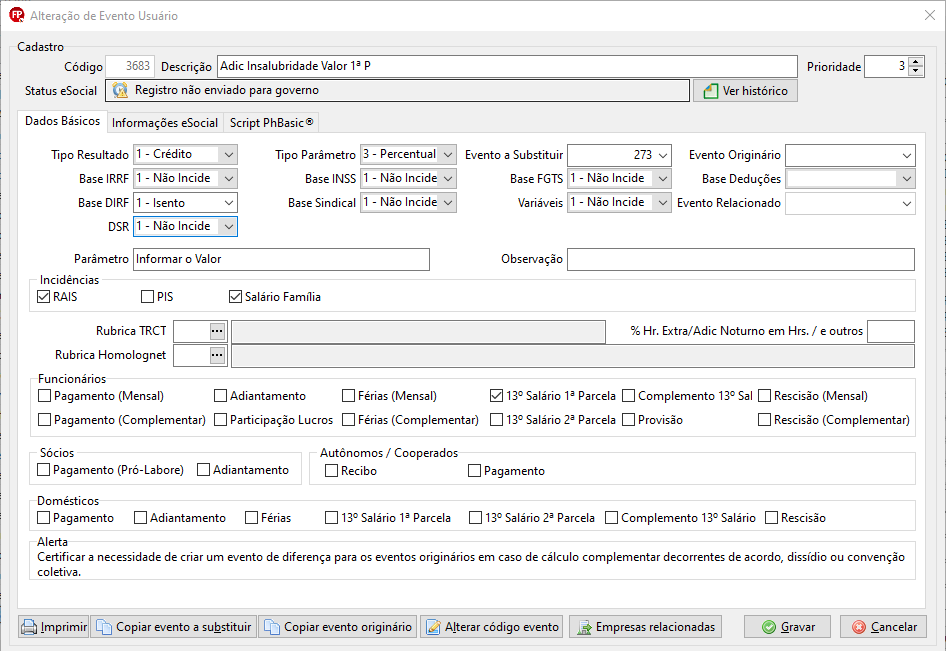This screenshot has width=946, height=651.
Task: Check the Férias (Mensal) checkbox
Action: [348, 396]
